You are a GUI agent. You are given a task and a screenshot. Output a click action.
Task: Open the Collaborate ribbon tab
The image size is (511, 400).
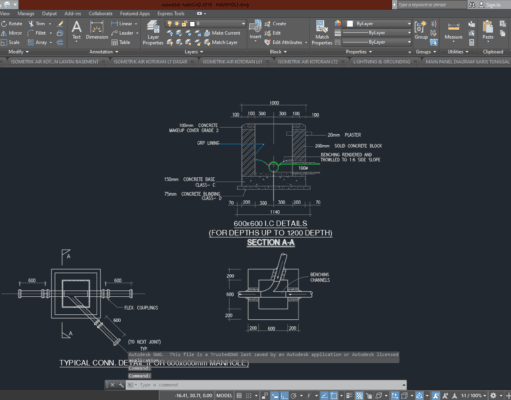(100, 14)
